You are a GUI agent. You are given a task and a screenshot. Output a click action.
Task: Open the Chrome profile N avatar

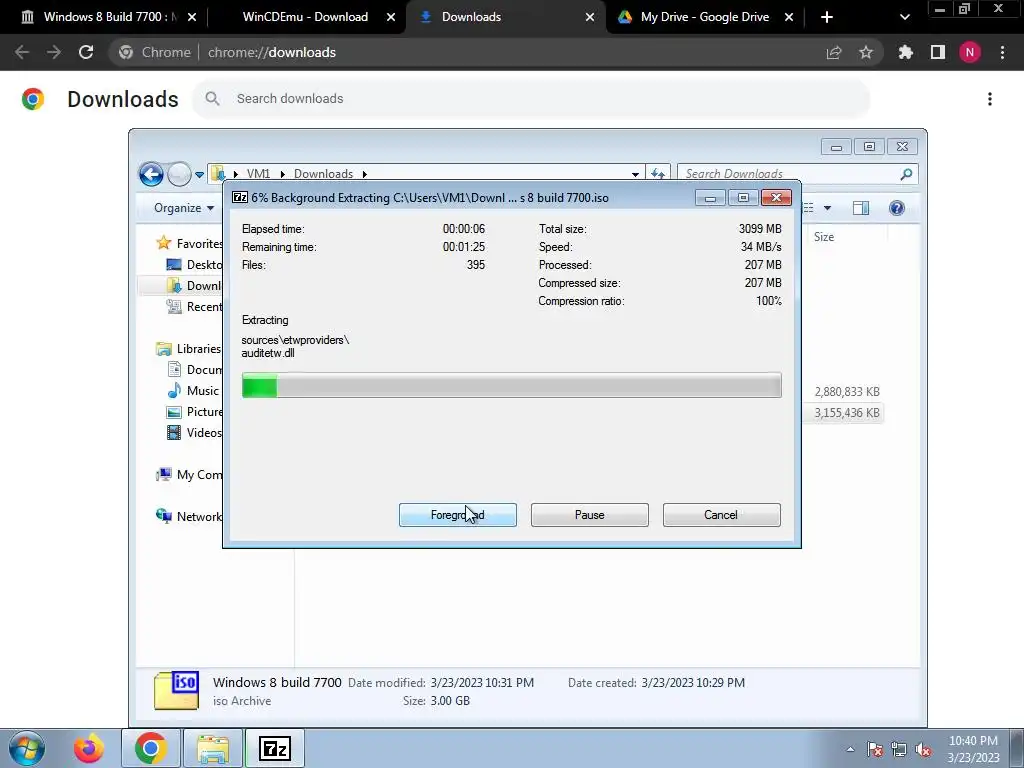970,52
